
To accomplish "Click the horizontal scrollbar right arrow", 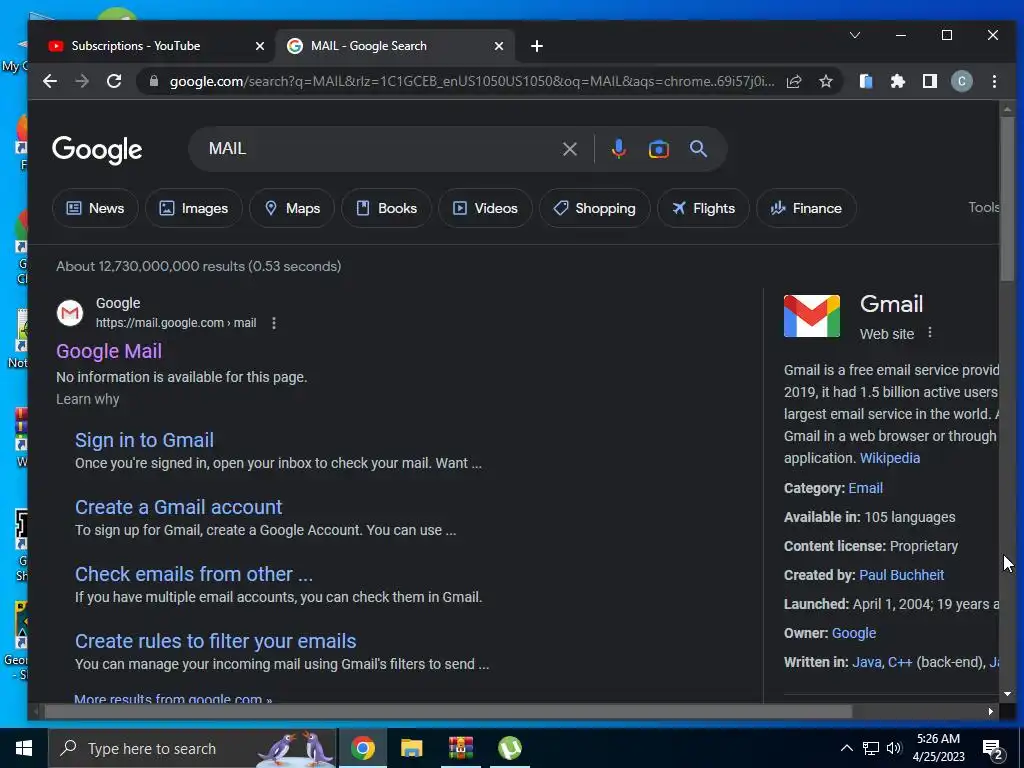I will click(x=991, y=712).
